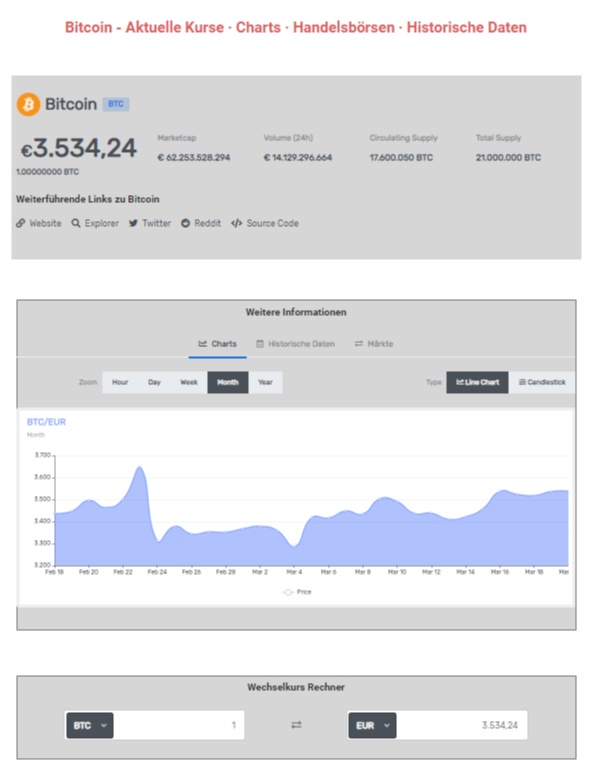Open the Website link
This screenshot has height=771, width=609.
click(x=39, y=223)
